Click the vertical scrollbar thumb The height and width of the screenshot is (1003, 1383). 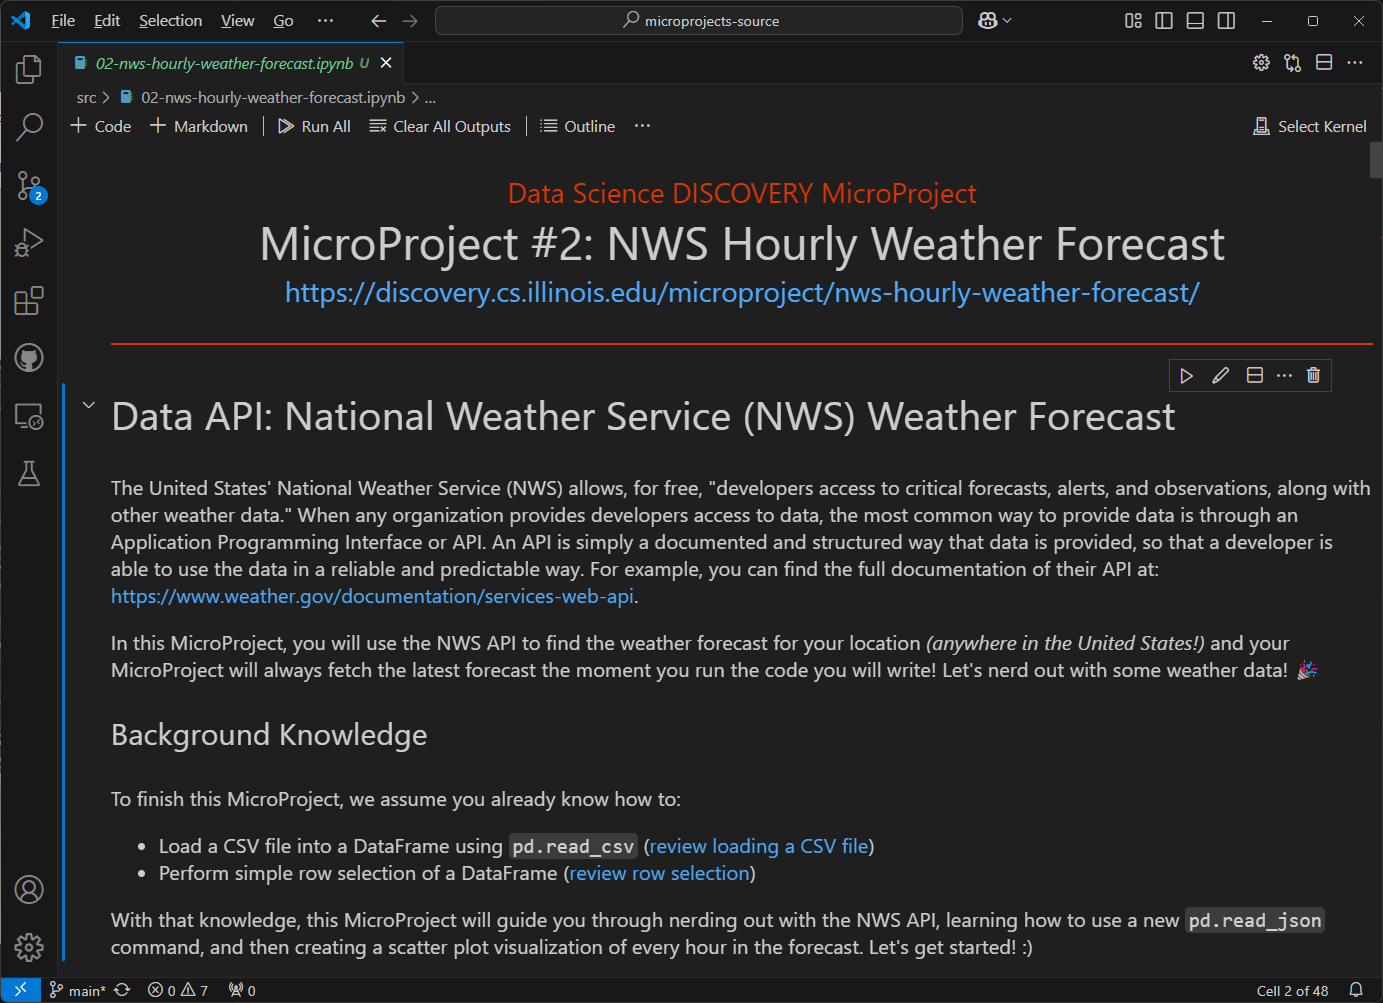(1376, 160)
